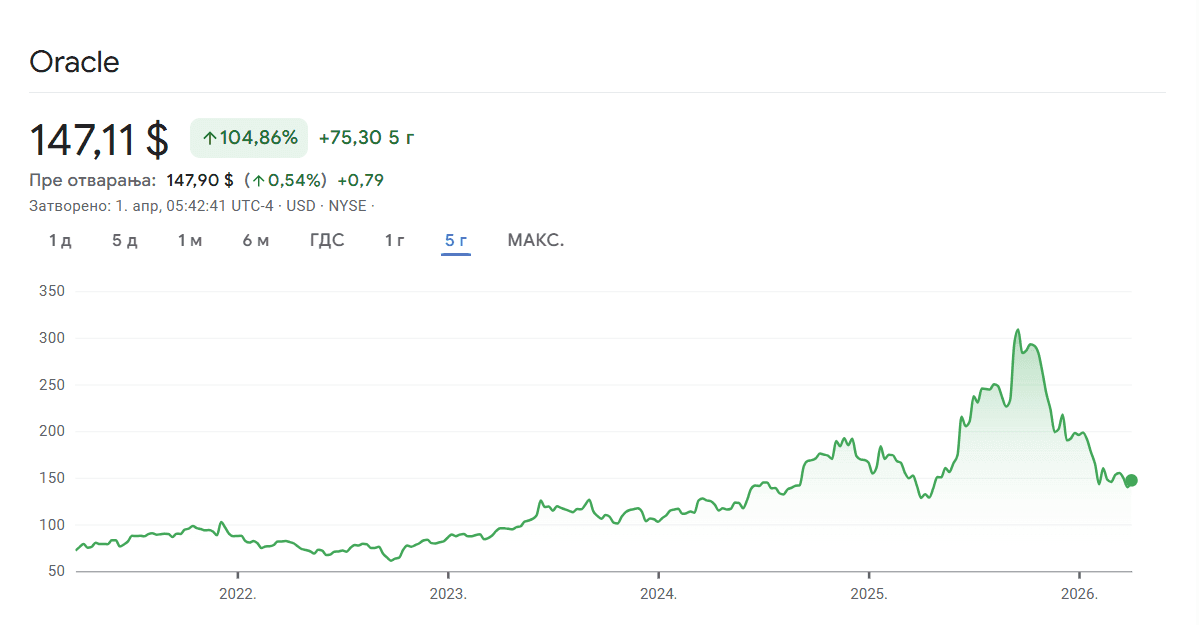Click the 104,86% change badge

[249, 138]
